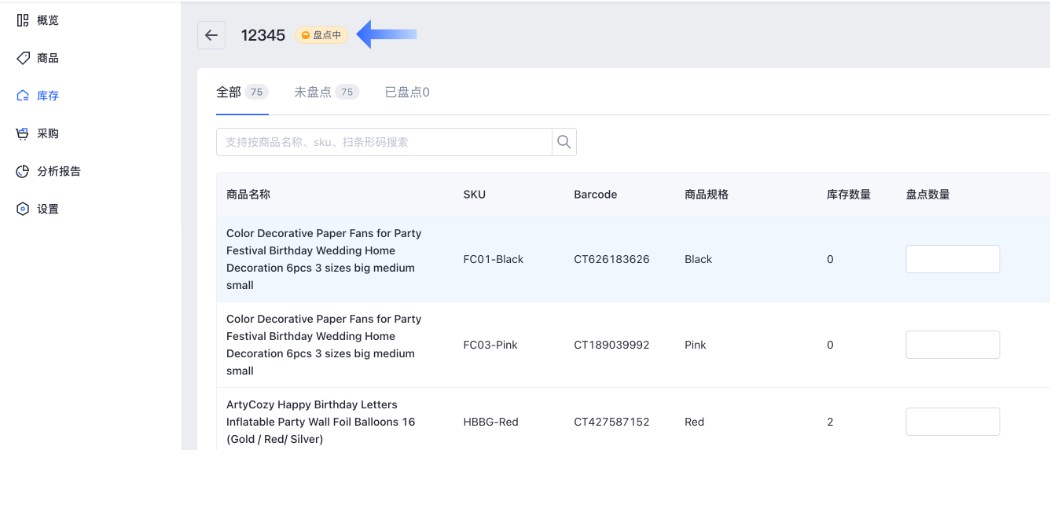Click the Analytics report (分析报告) icon
This screenshot has height=505, width=1053.
point(22,171)
